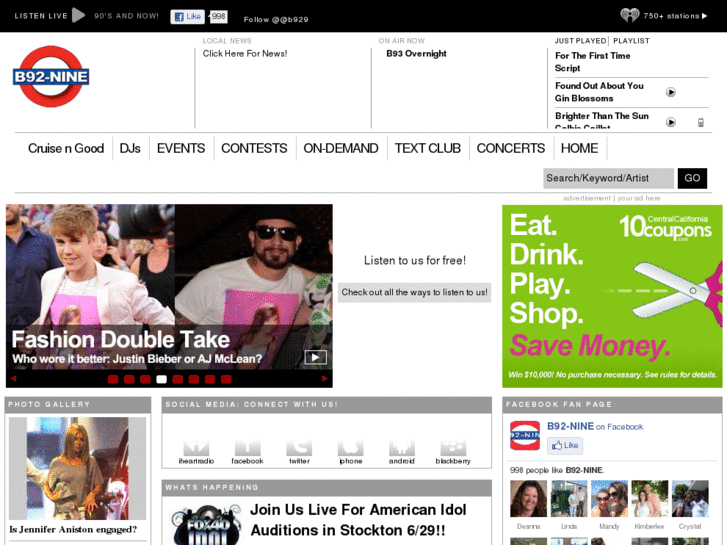Switch to the Playlist tab

(631, 41)
